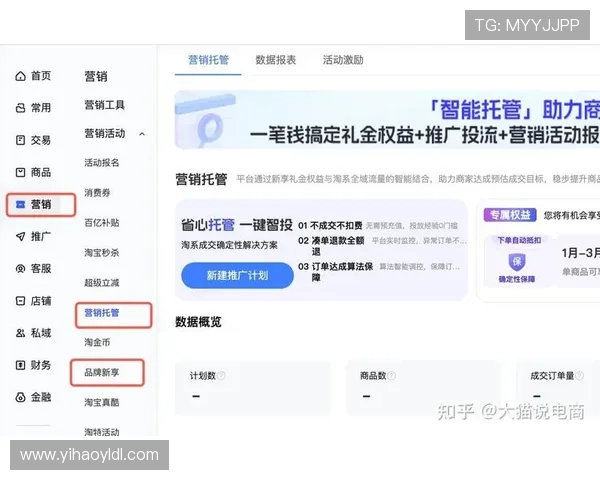The width and height of the screenshot is (600, 480).
Task: Click the 客服 headset icon
Action: pyautogui.click(x=20, y=269)
